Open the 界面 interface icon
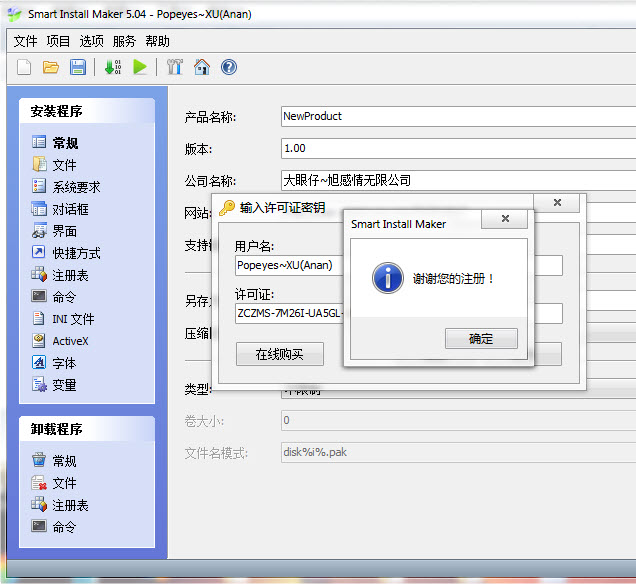This screenshot has height=584, width=636. [39, 230]
